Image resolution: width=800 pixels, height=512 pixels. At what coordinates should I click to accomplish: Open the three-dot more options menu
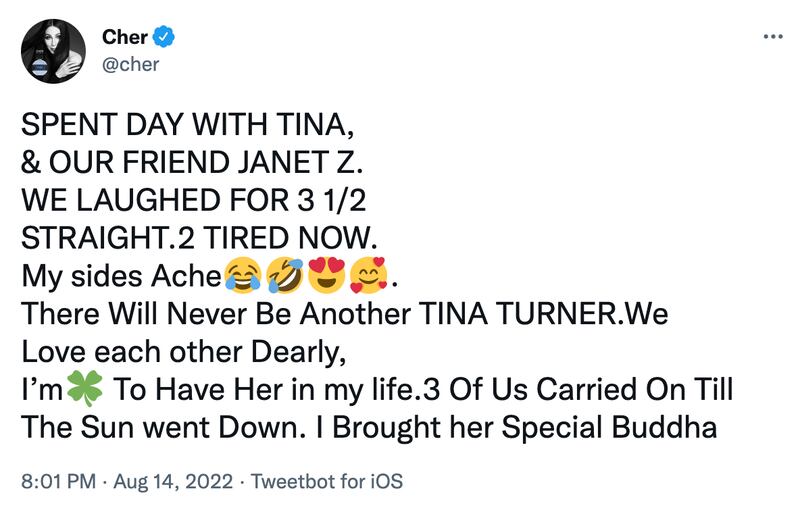(x=773, y=38)
